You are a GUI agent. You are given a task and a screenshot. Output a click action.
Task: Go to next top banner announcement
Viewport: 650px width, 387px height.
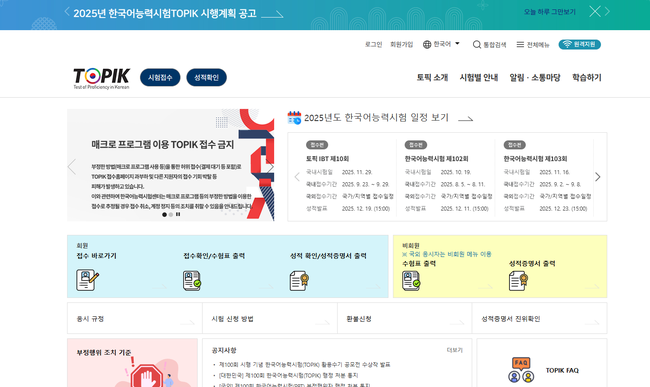click(607, 12)
